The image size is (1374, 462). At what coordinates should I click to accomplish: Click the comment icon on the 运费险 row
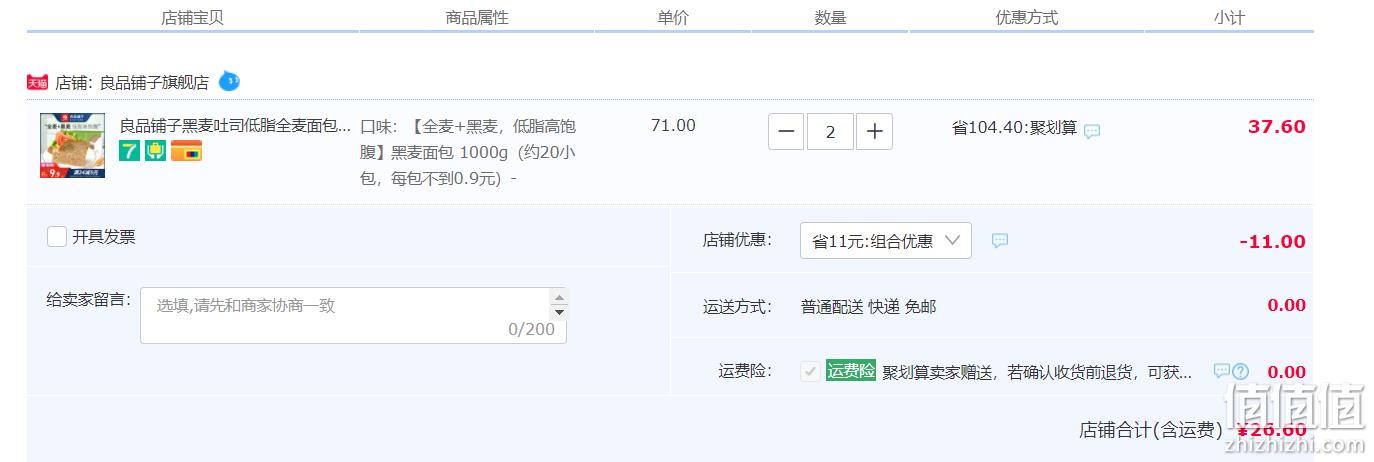(1221, 371)
